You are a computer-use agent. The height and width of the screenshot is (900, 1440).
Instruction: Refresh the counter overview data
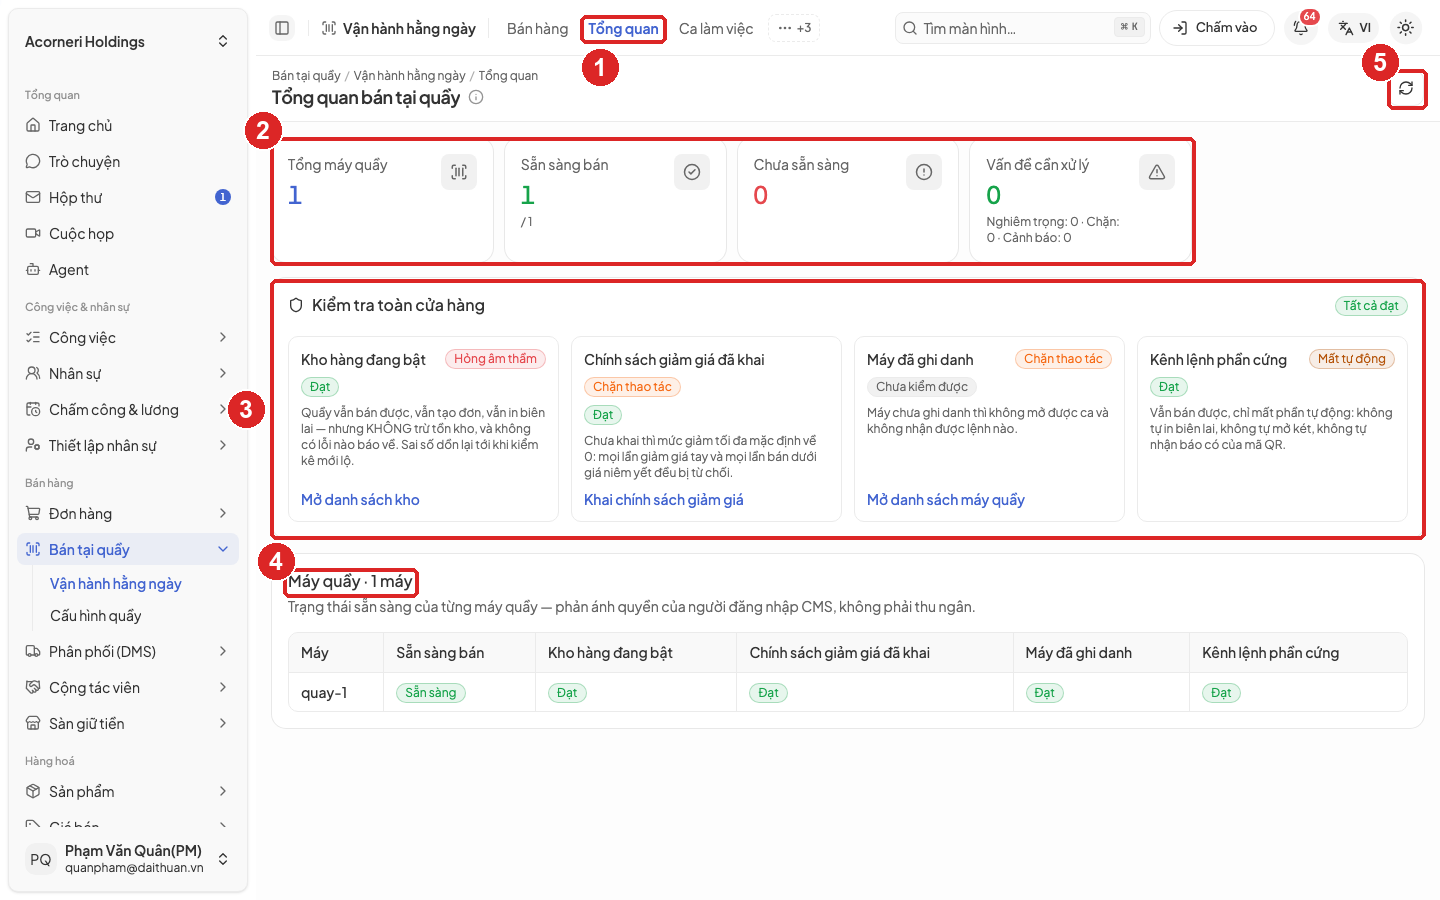click(x=1406, y=88)
